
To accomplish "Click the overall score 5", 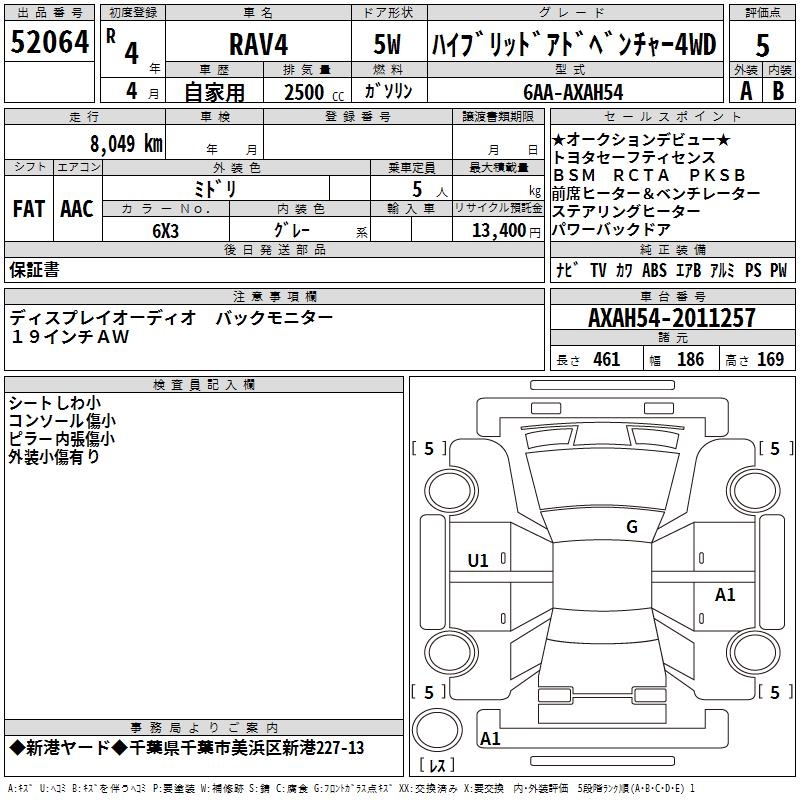I will 762,45.
